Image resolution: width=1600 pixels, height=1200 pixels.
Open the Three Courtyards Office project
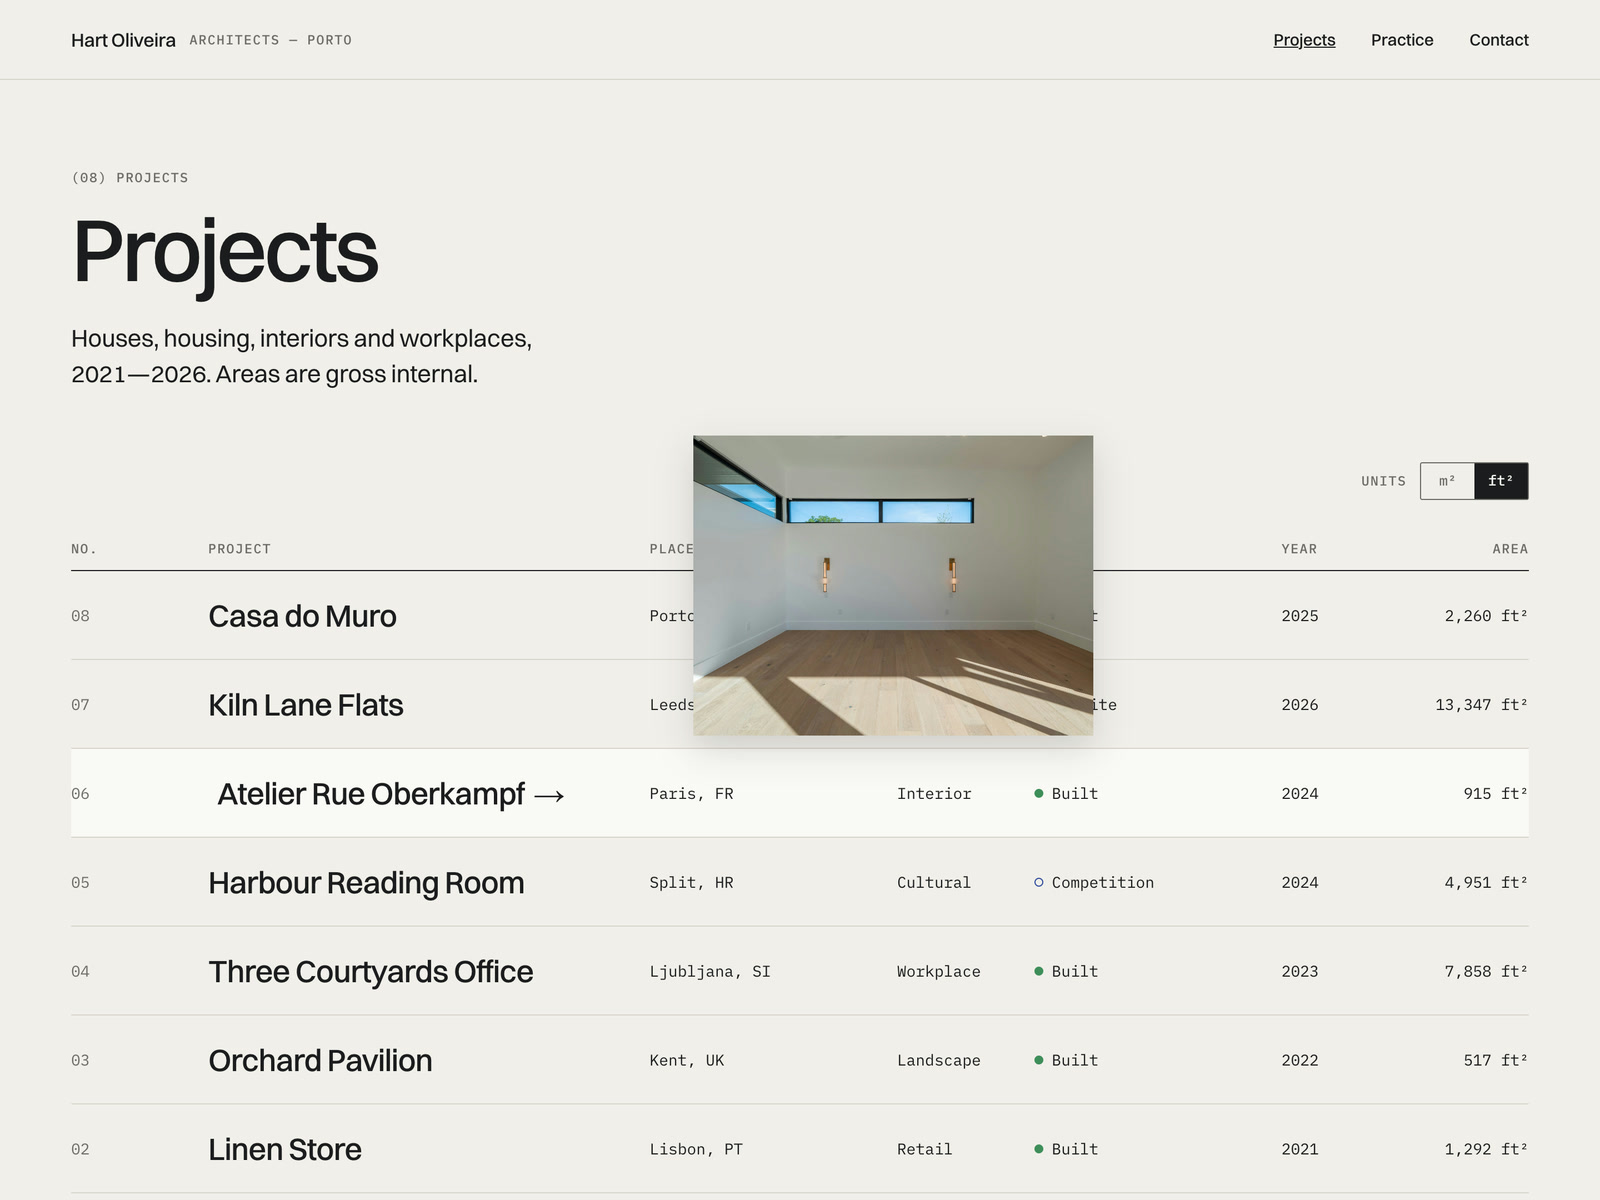point(371,972)
